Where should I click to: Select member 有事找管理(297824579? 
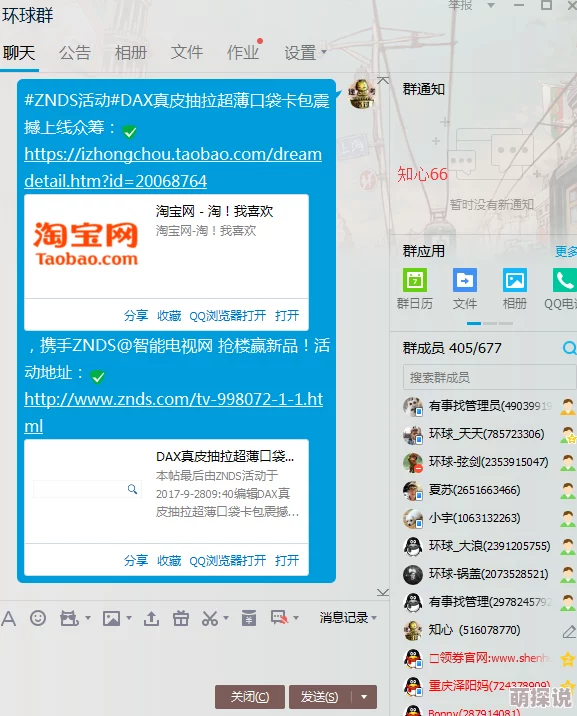[489, 602]
